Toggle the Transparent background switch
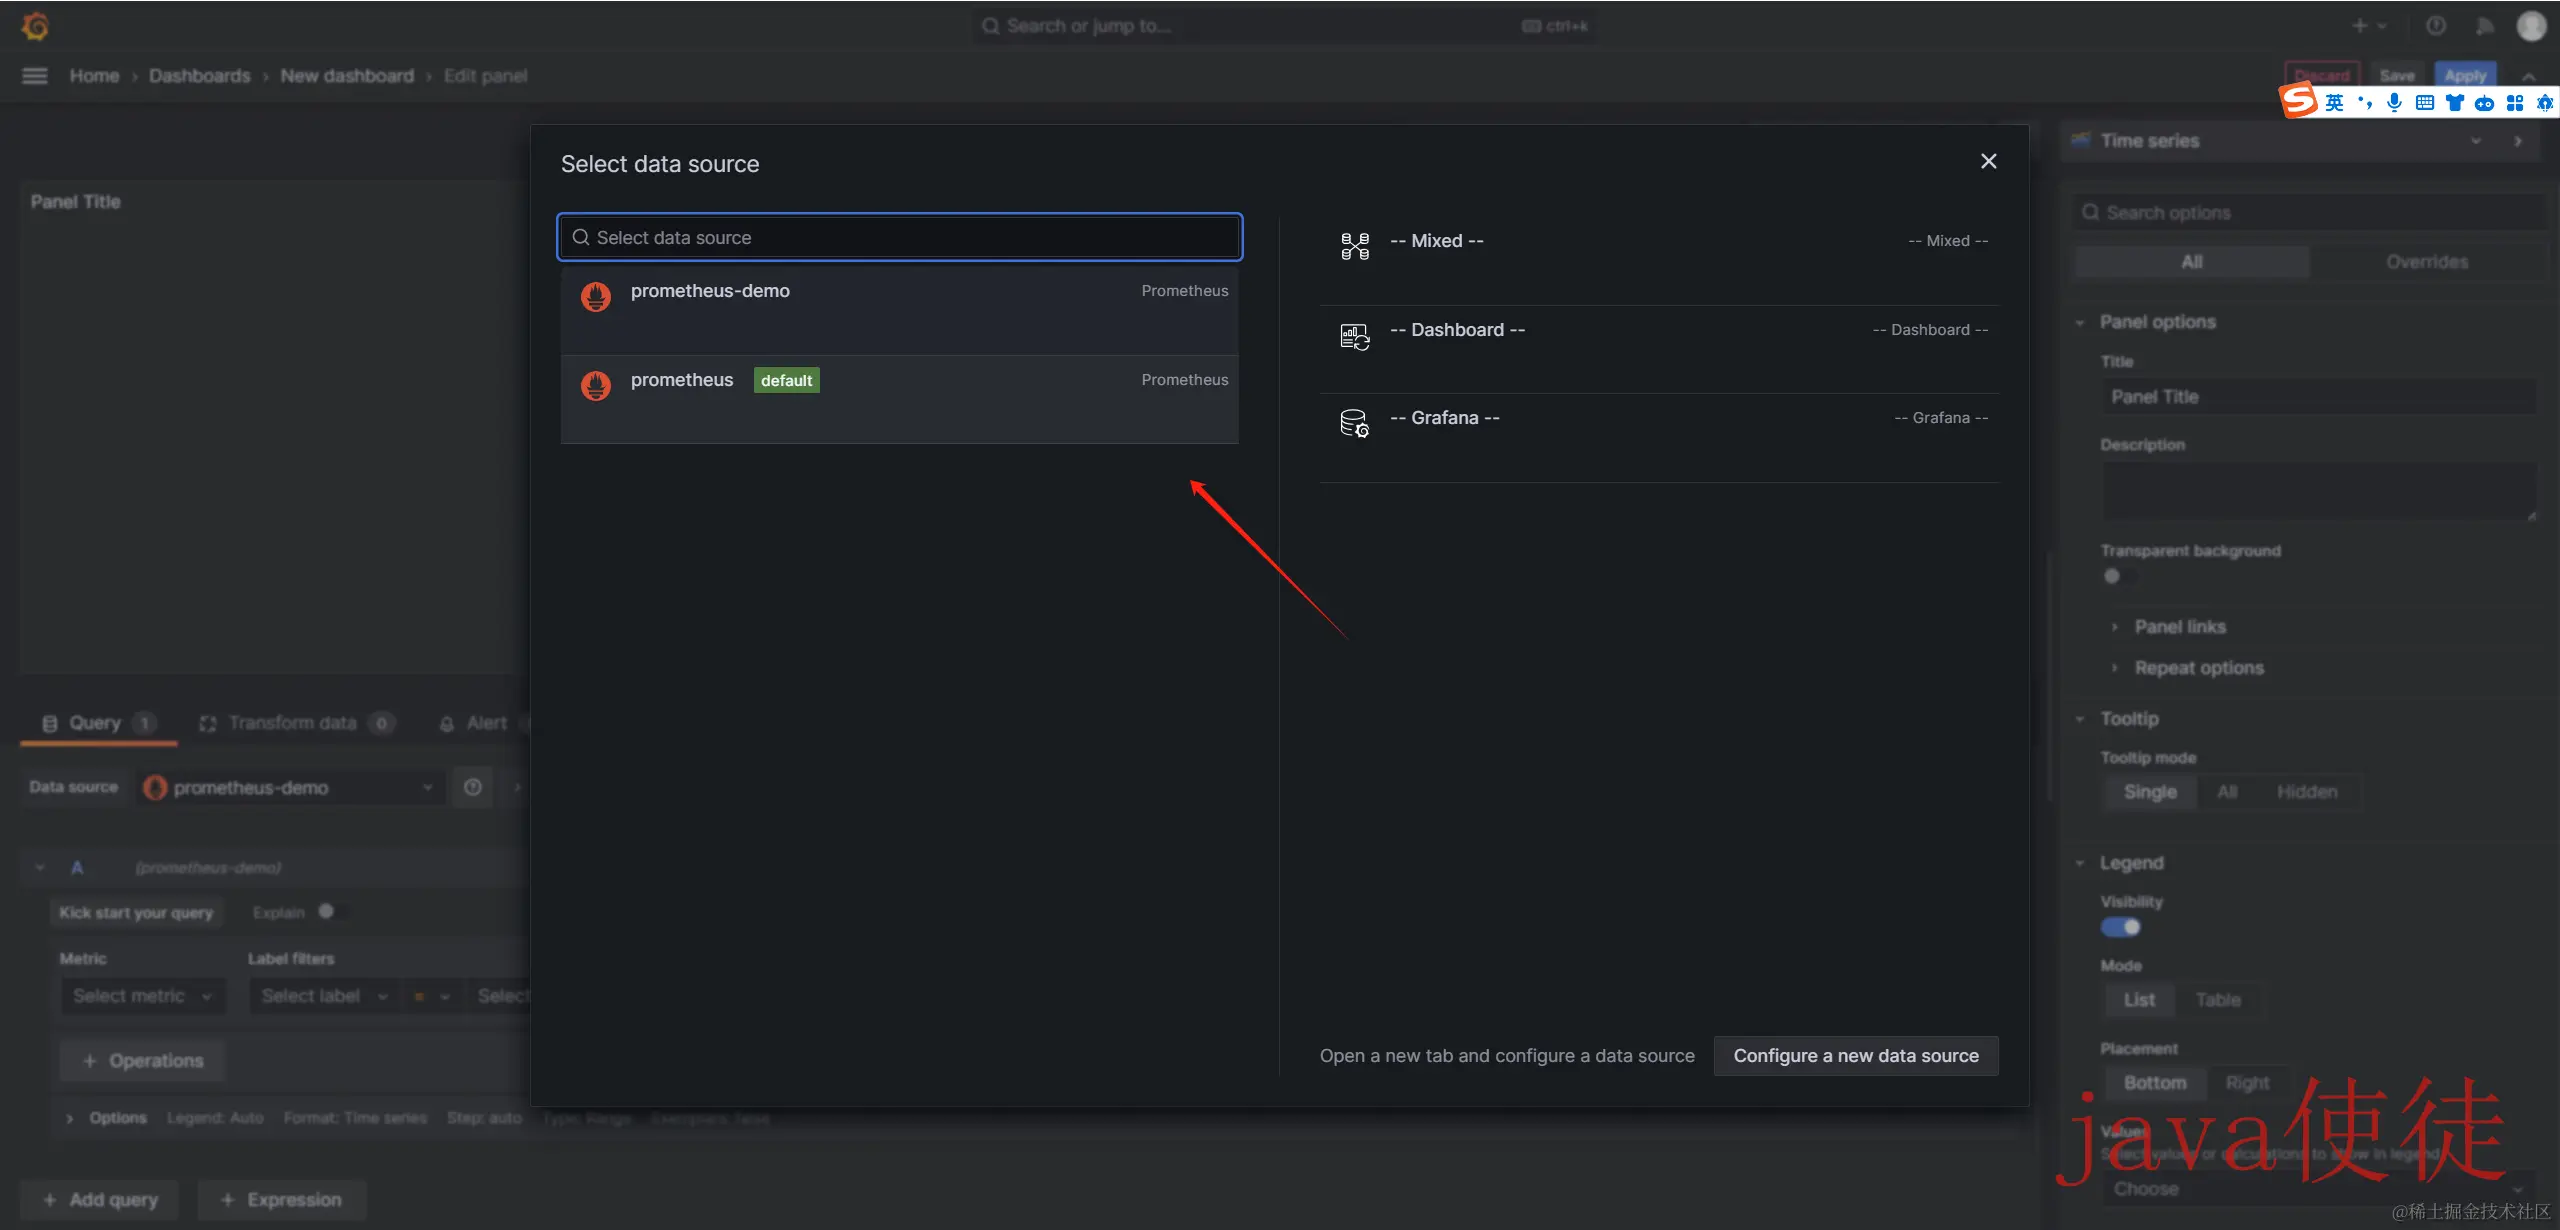This screenshot has height=1230, width=2560. (2118, 577)
